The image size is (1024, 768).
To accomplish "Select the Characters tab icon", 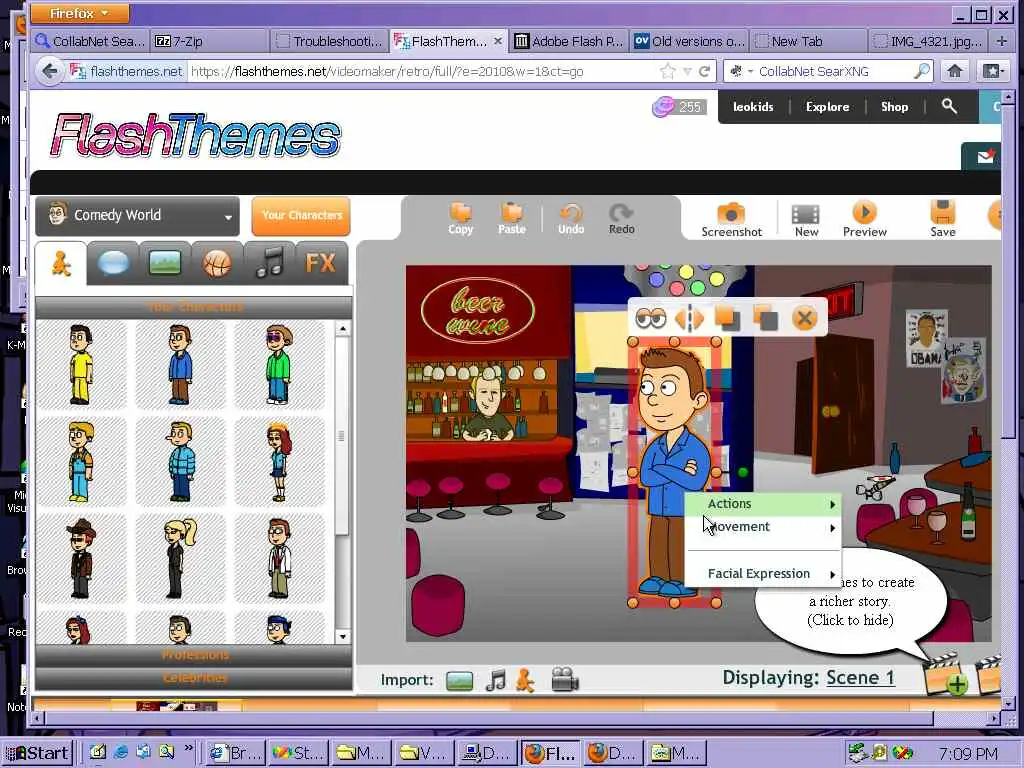I will 61,264.
